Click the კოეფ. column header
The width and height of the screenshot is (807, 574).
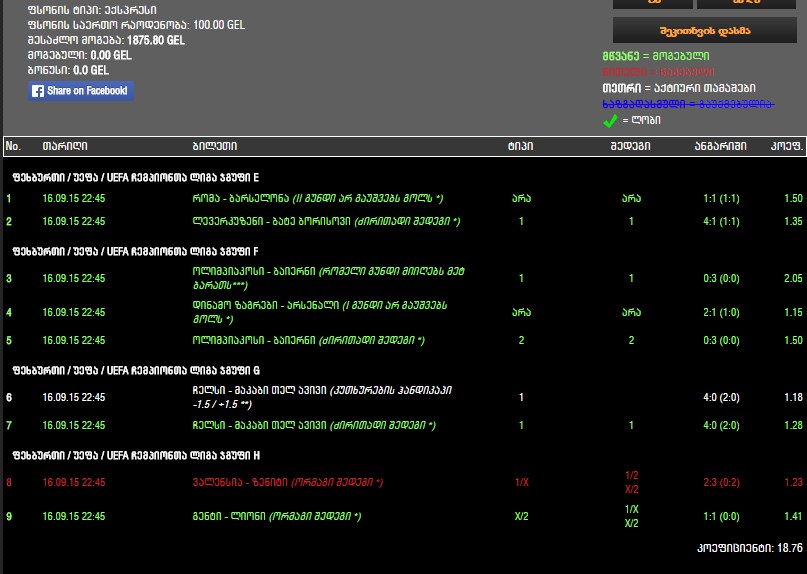pos(786,146)
